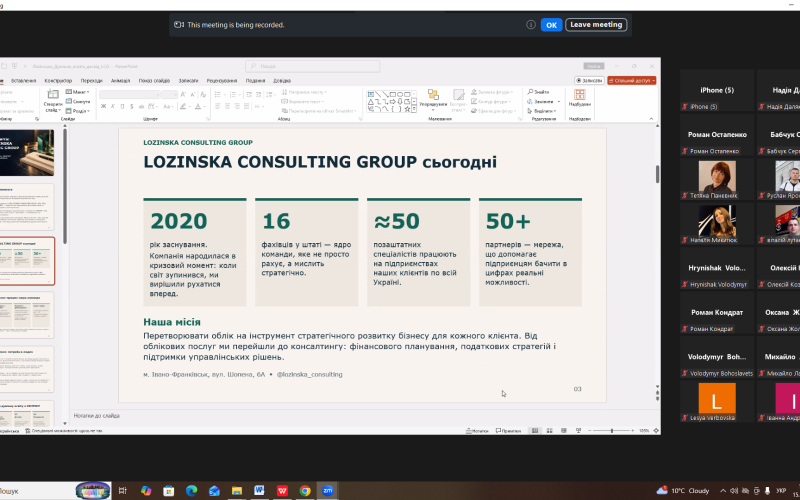Click the recording info icon in the banner
This screenshot has width=800, height=500.
point(531,24)
